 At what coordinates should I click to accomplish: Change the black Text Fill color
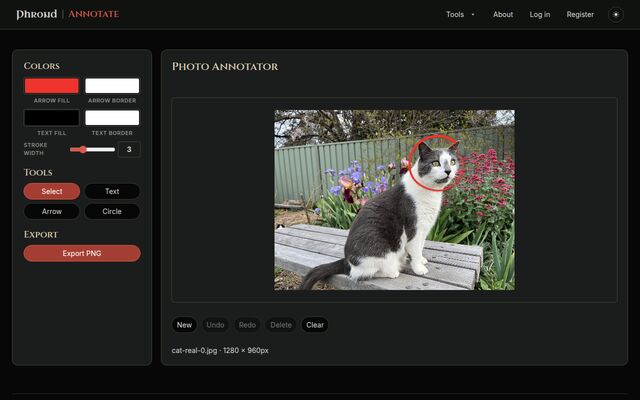[x=51, y=118]
